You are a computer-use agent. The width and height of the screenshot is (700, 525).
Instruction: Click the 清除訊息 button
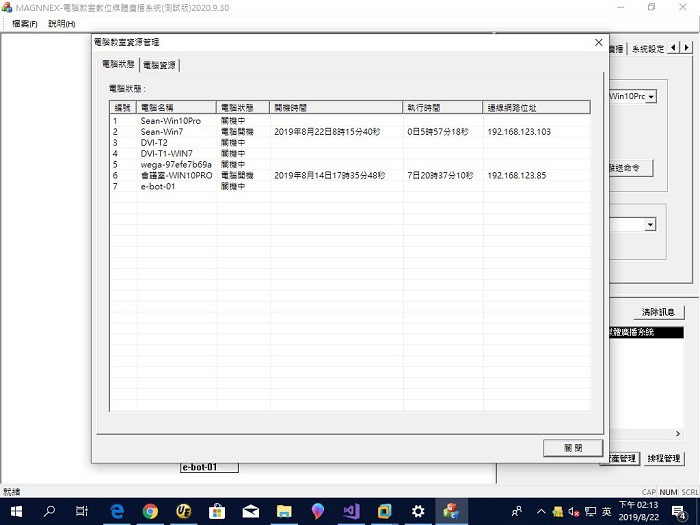click(657, 313)
